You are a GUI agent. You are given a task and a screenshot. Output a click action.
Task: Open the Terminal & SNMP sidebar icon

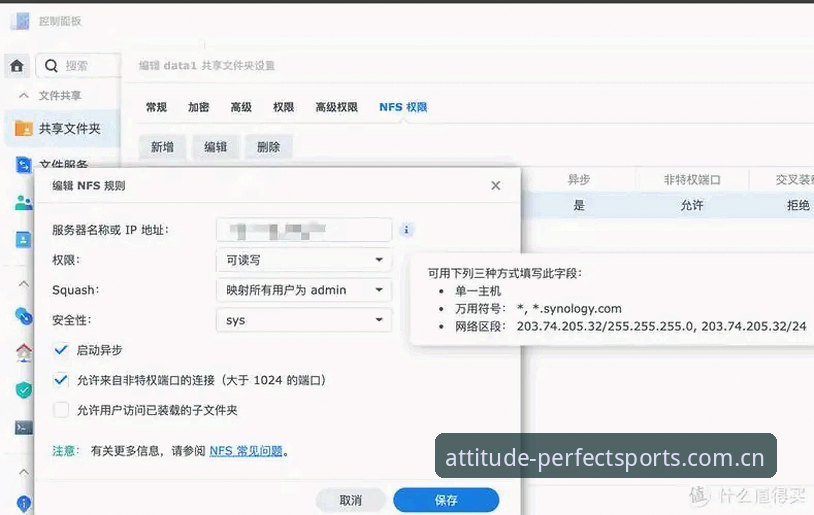click(23, 428)
